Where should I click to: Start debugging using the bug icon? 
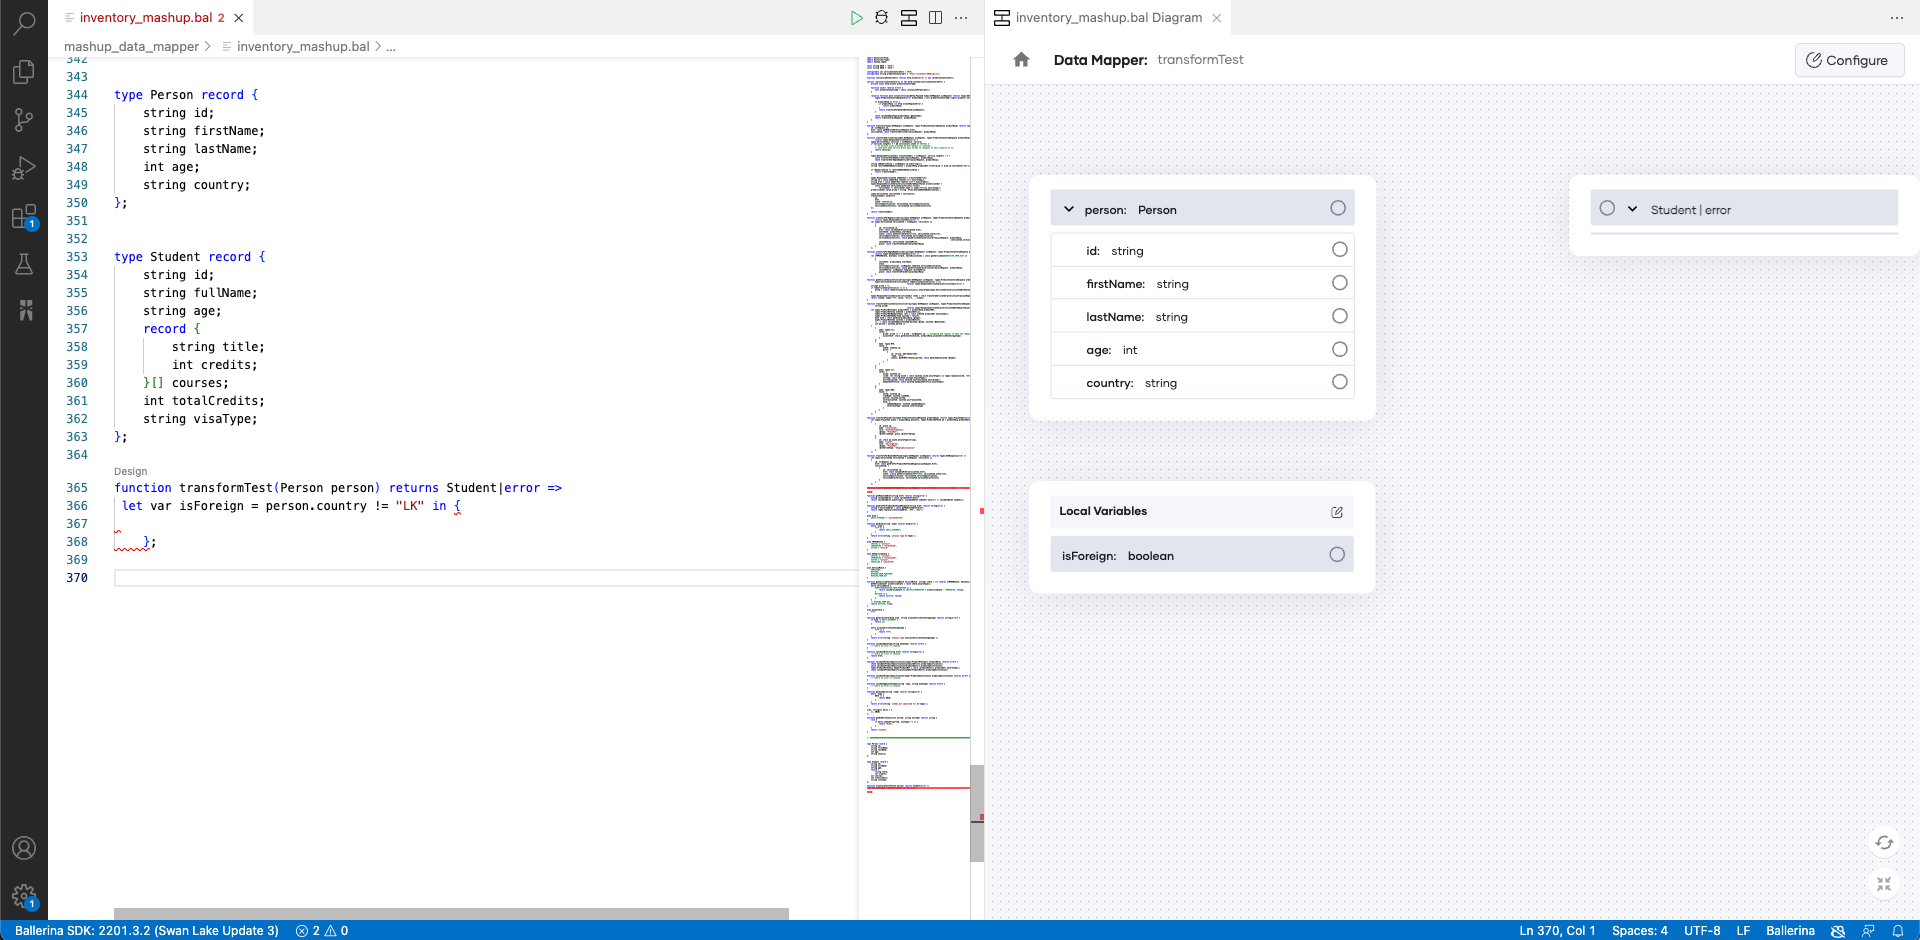(881, 17)
